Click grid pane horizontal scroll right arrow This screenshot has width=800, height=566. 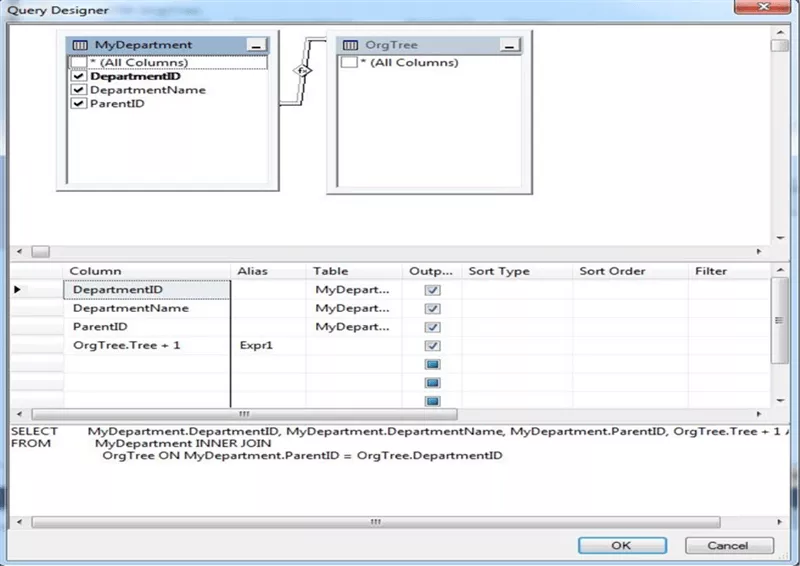coord(759,414)
